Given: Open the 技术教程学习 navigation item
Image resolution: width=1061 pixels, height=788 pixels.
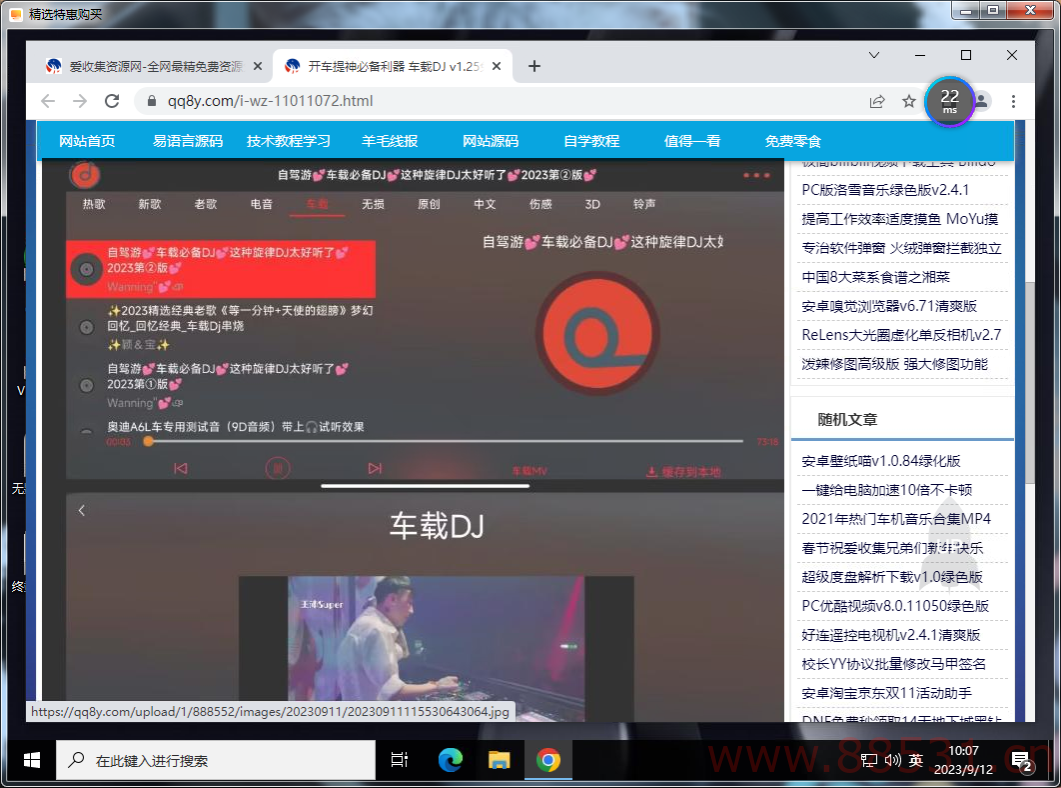Looking at the screenshot, I should pyautogui.click(x=288, y=141).
